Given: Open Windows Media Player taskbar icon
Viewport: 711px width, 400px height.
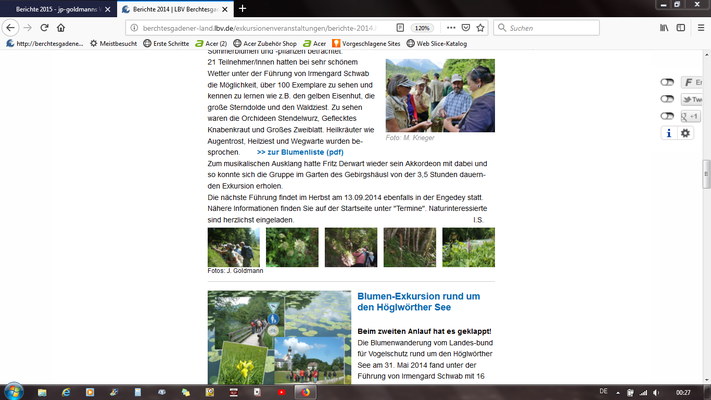Looking at the screenshot, I should (x=90, y=392).
